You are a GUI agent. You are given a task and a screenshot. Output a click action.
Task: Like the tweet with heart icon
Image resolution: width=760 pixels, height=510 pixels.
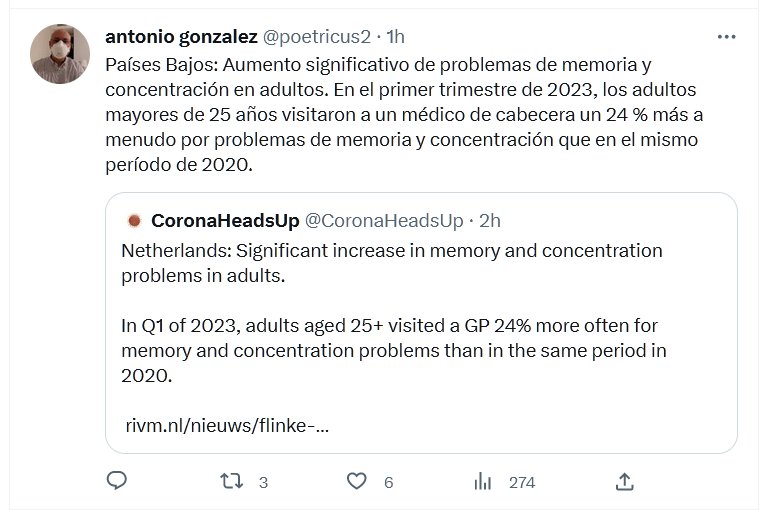pyautogui.click(x=357, y=481)
